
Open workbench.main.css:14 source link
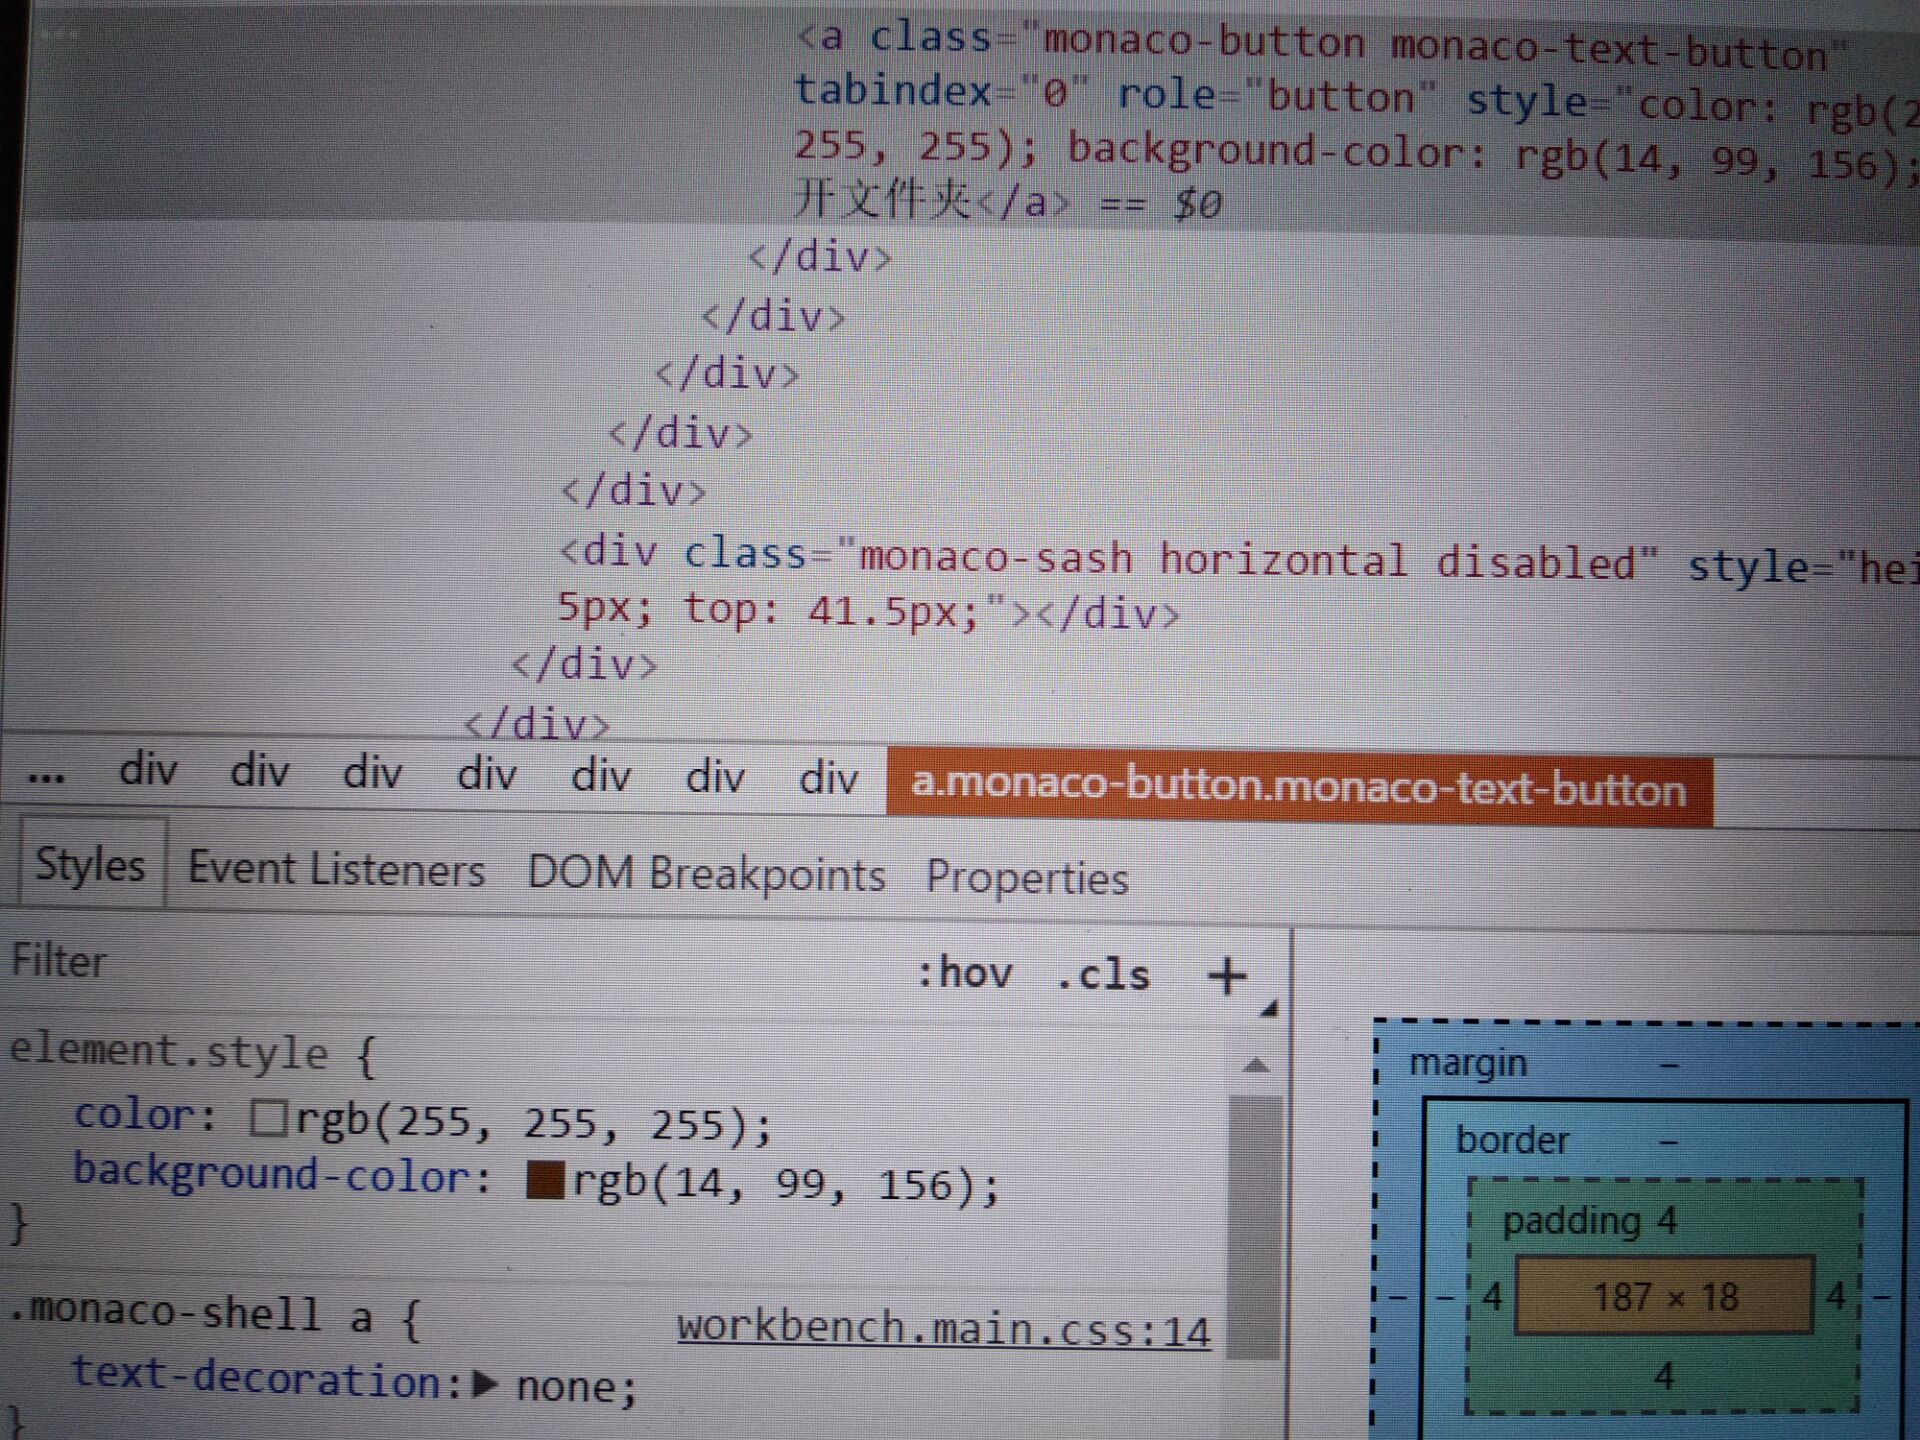tap(943, 1330)
